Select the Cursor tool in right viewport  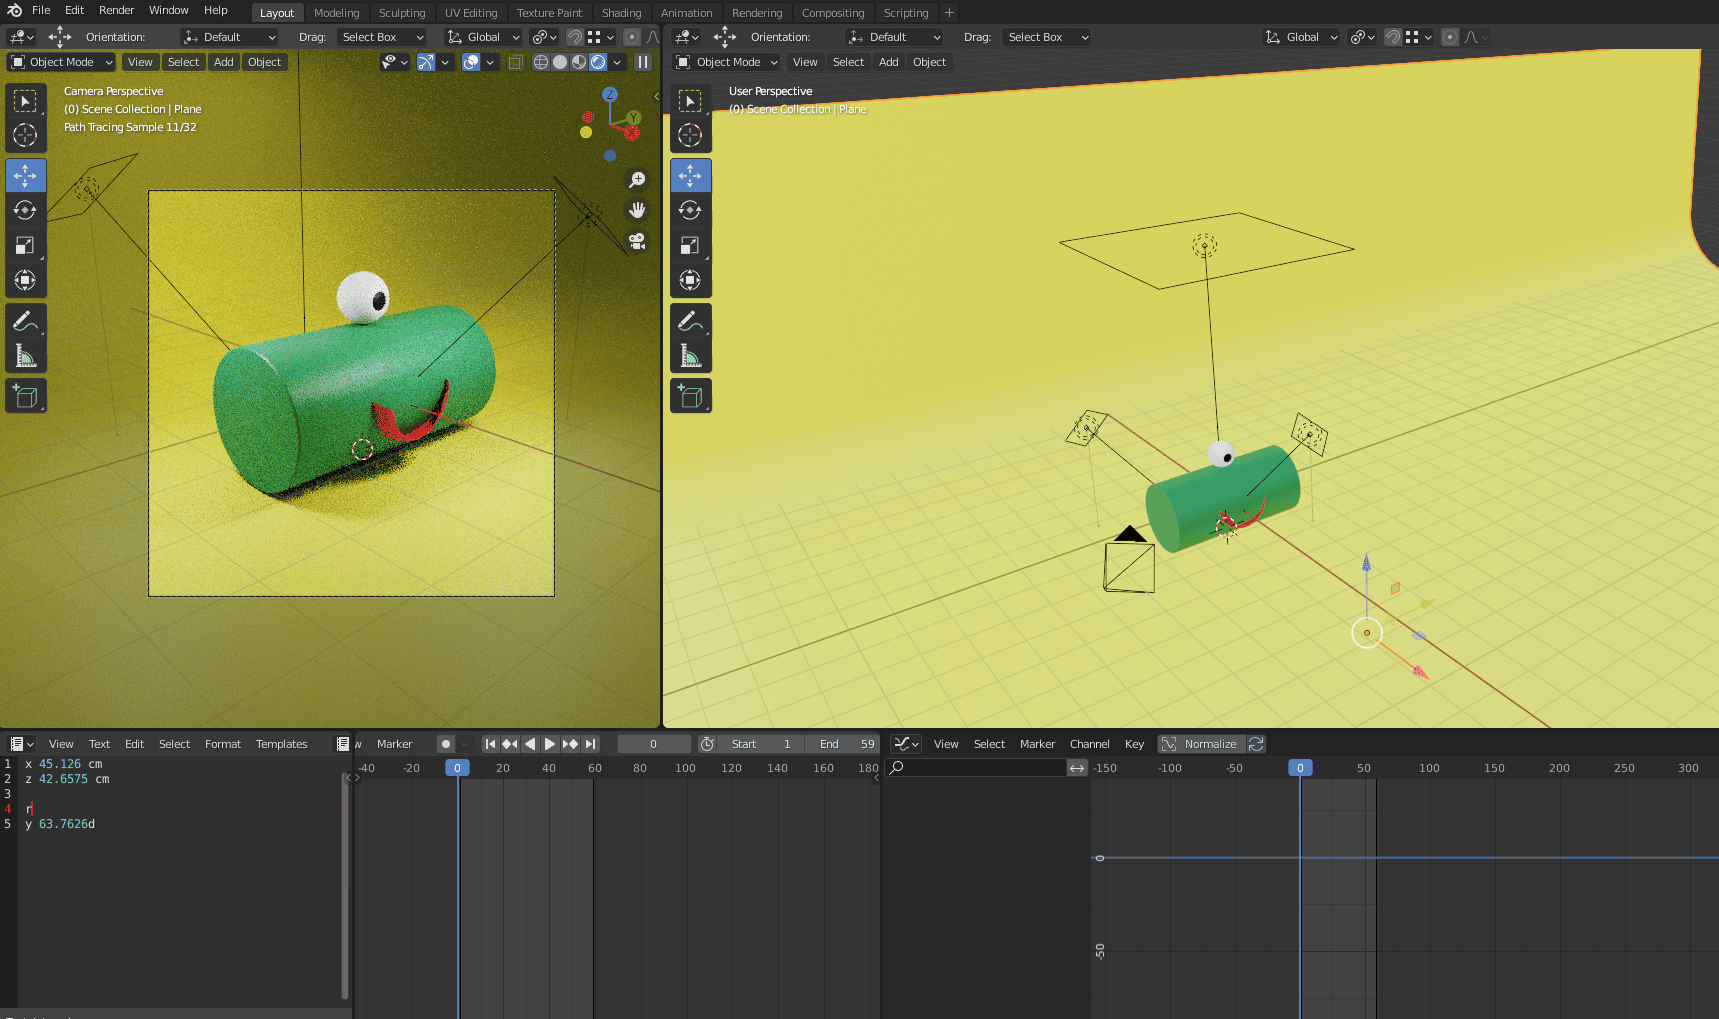[690, 135]
